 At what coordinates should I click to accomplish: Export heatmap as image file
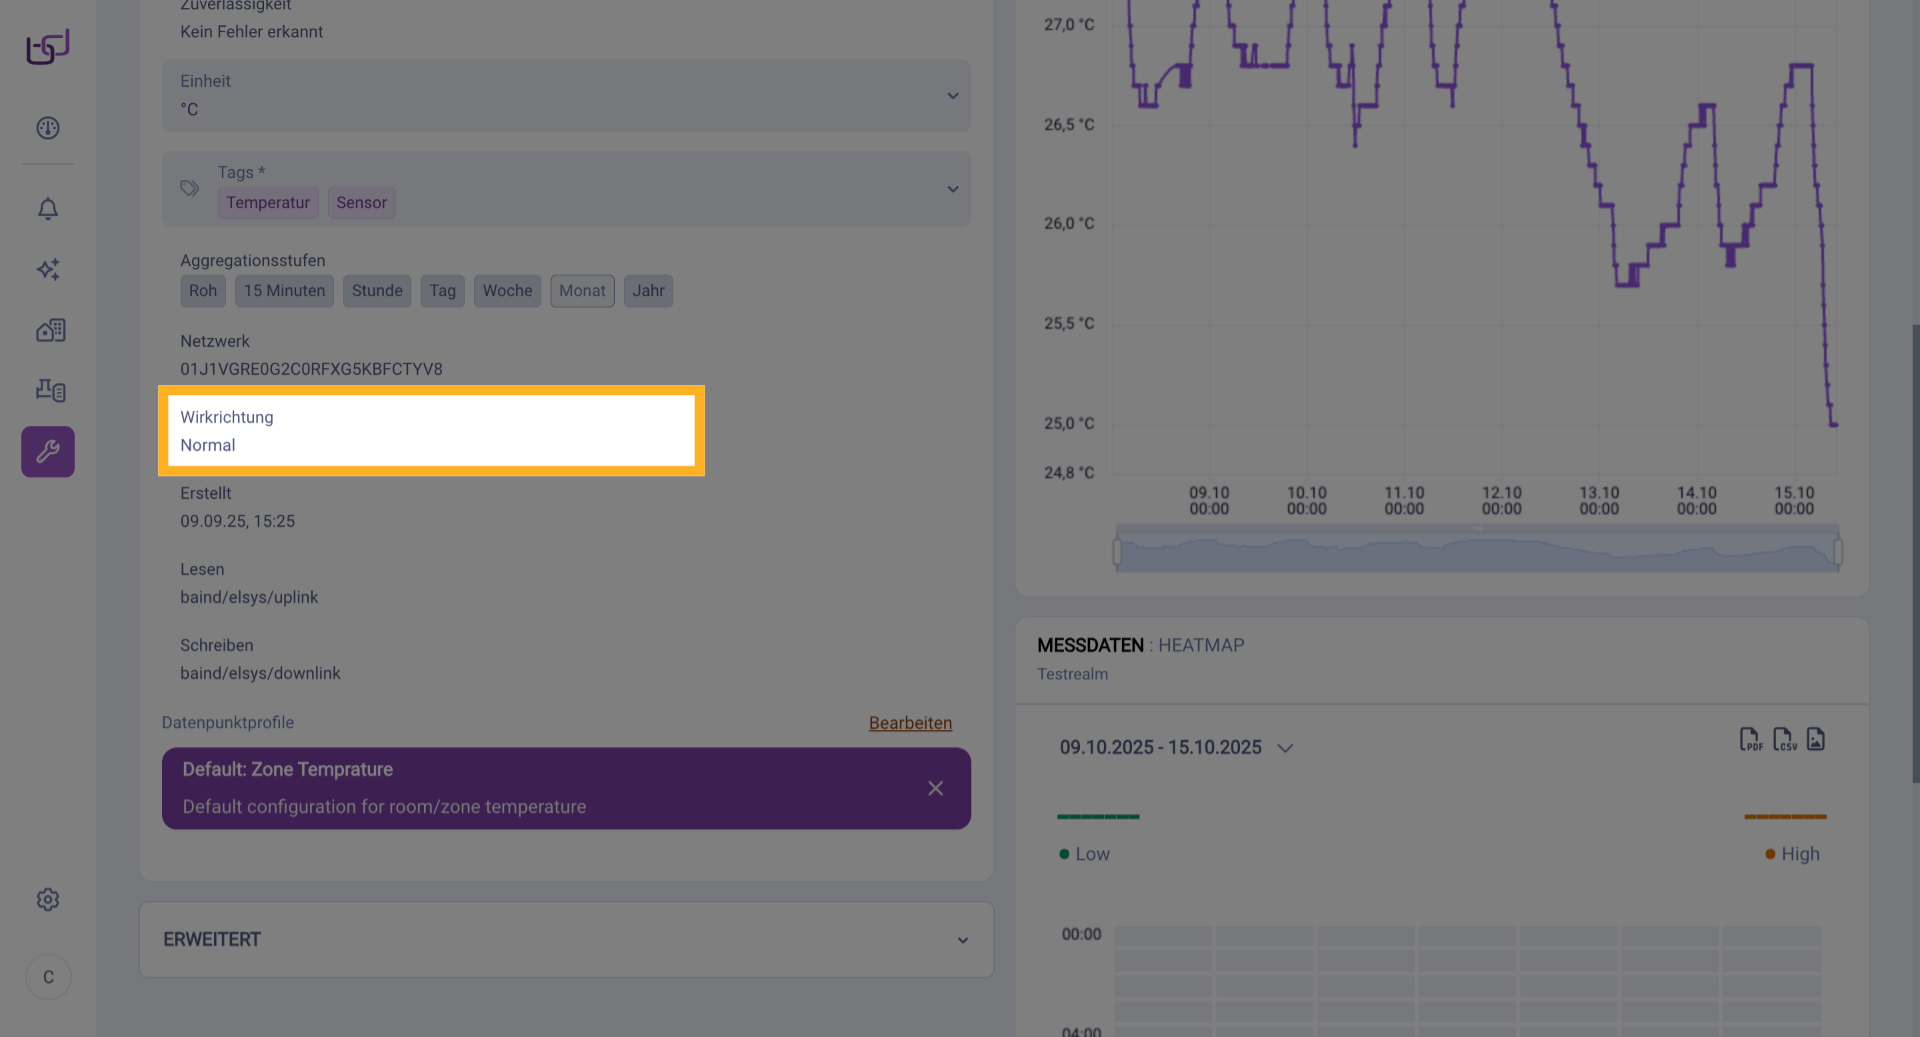tap(1816, 740)
